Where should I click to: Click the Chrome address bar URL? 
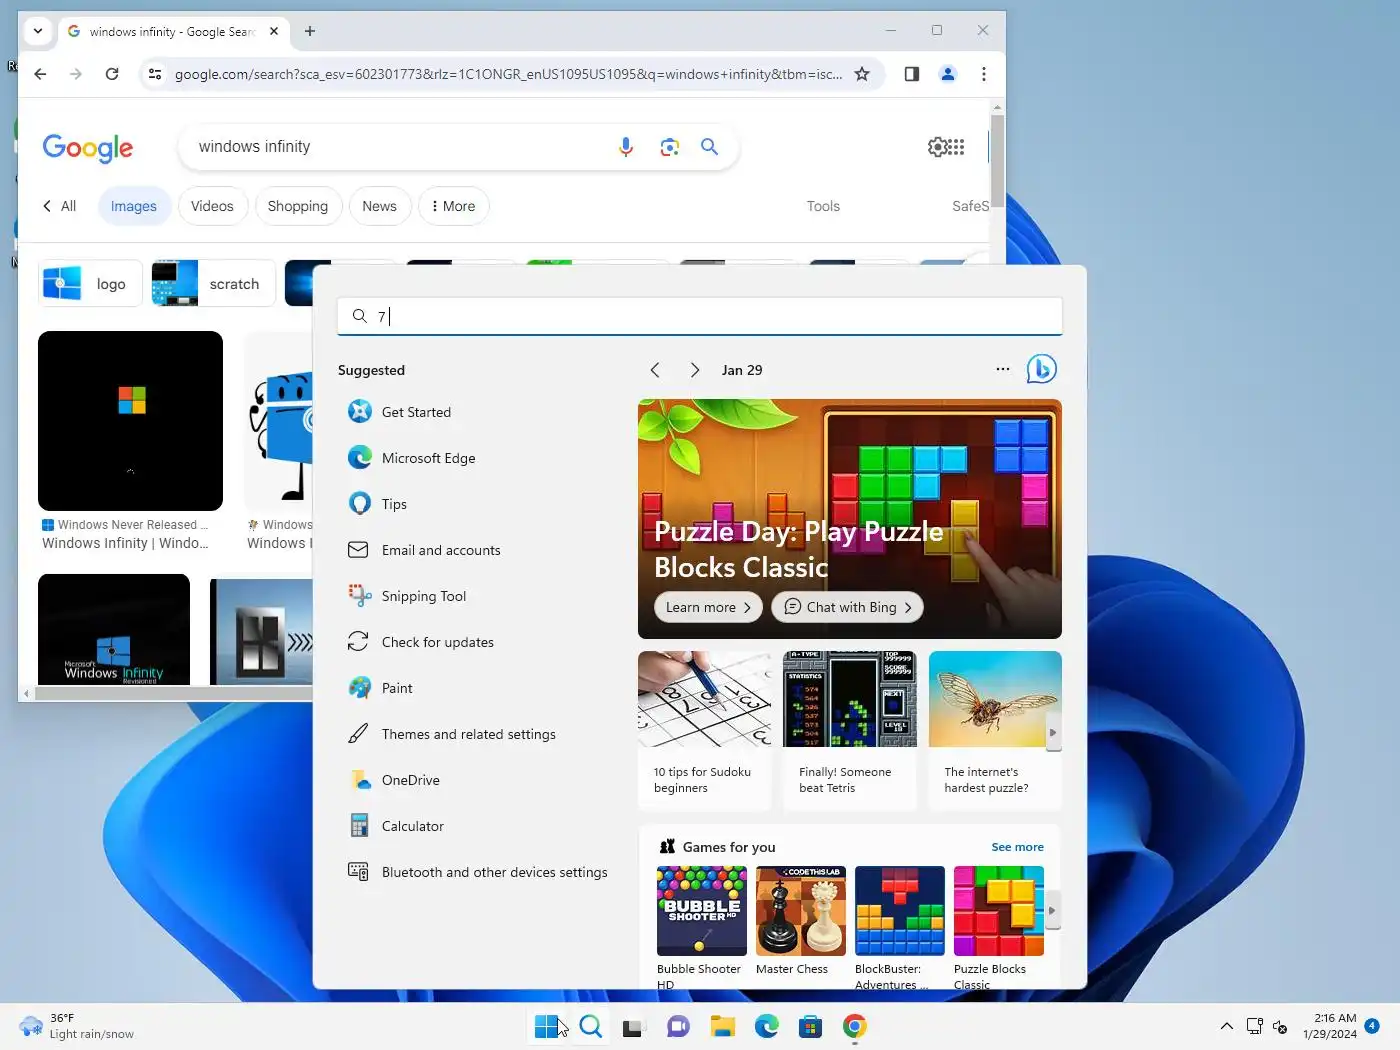coord(508,74)
